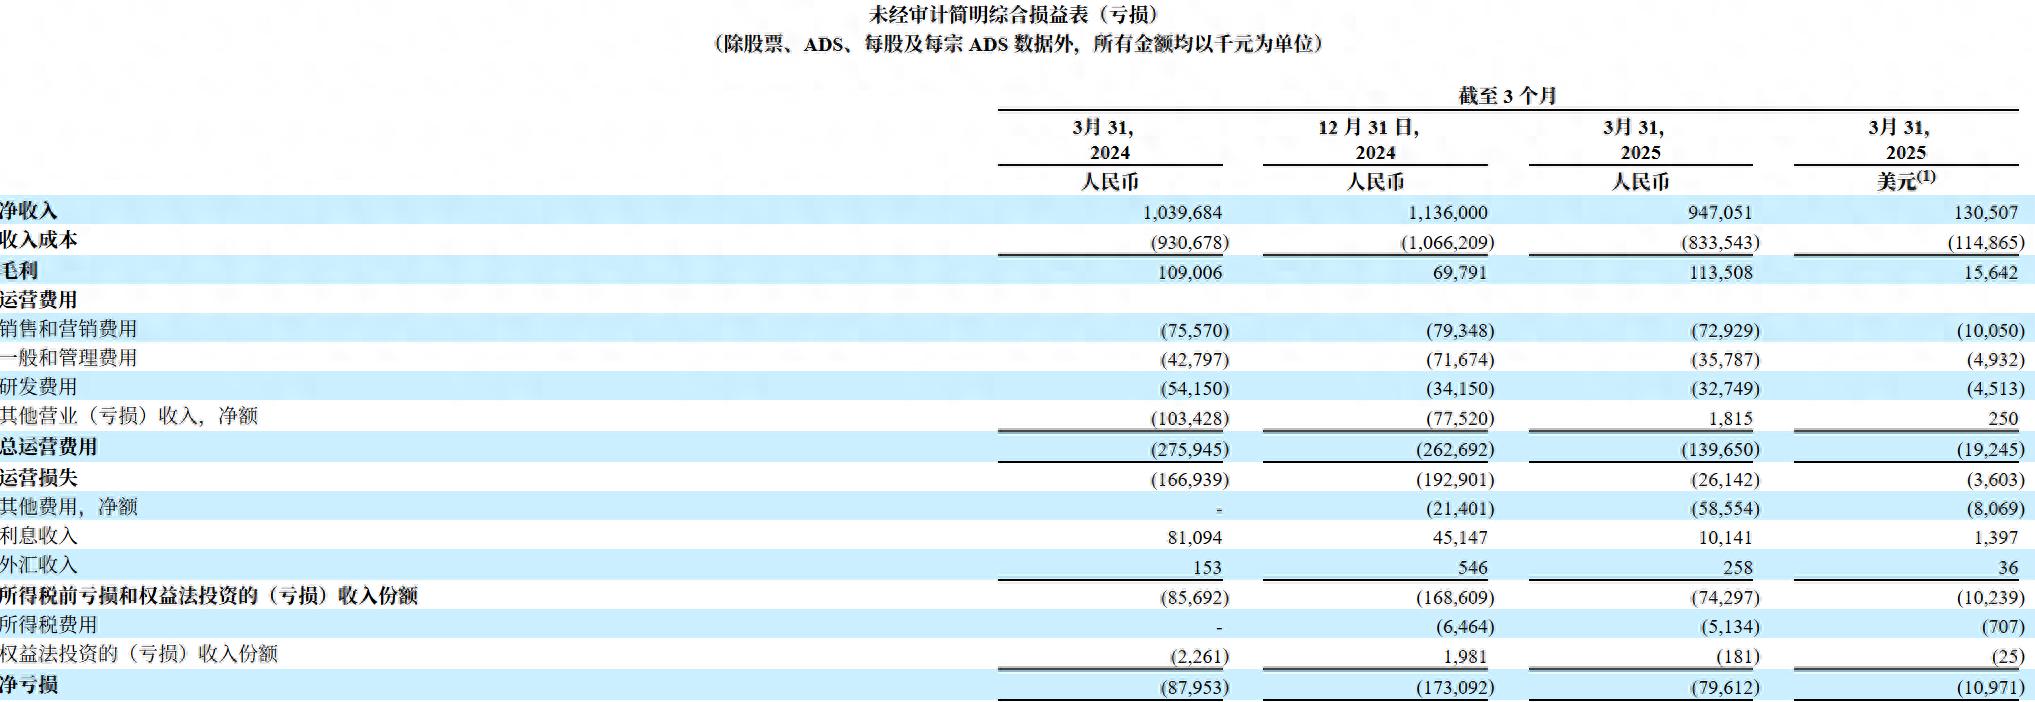Click gross profit value 15,642
Viewport: 2035px width, 702px height.
tap(1990, 273)
